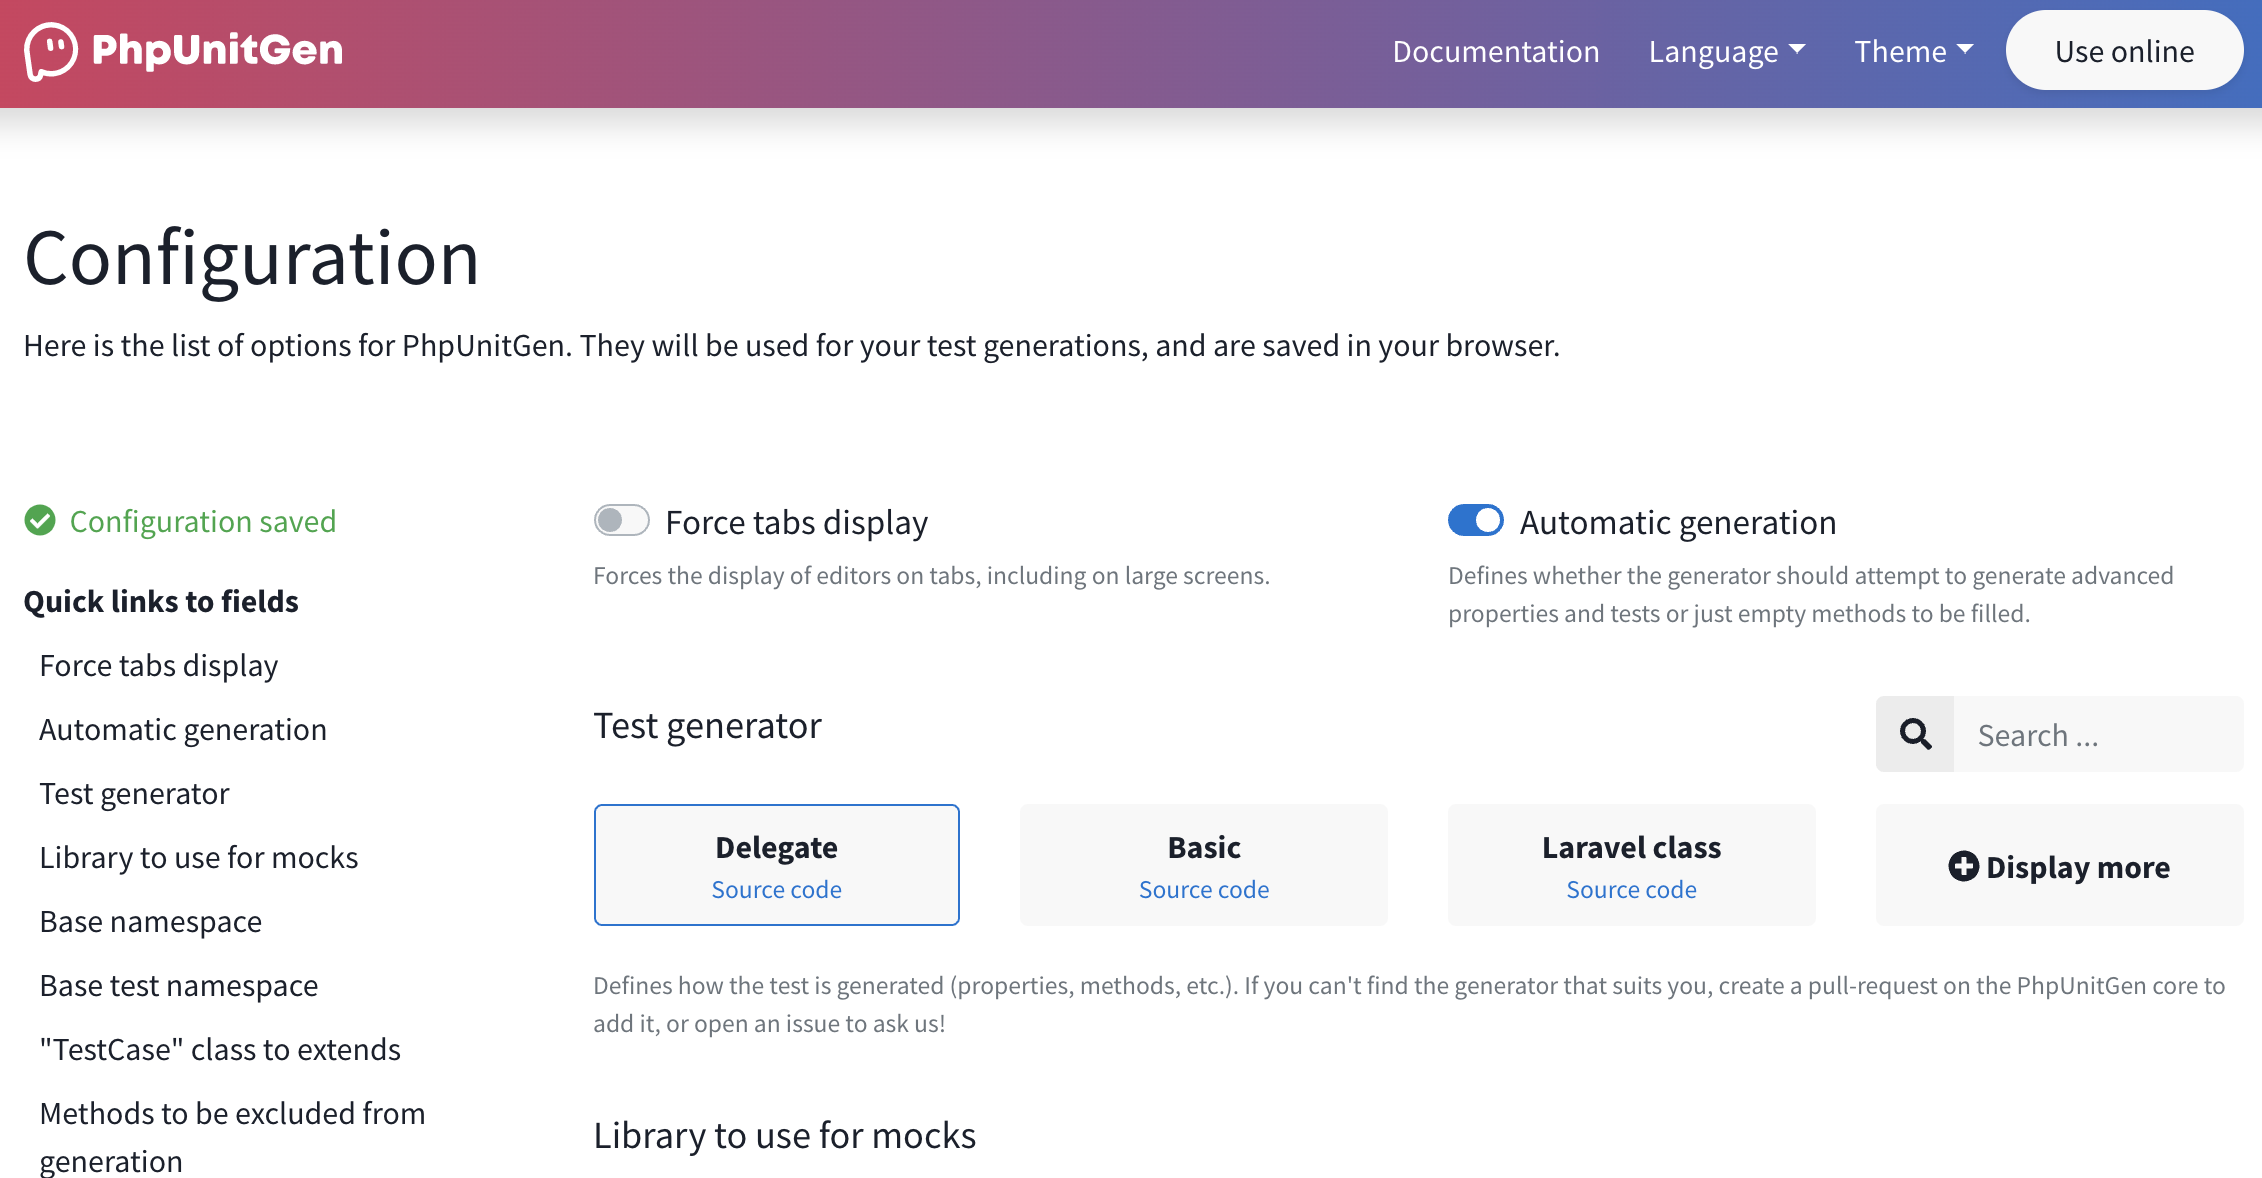Viewport: 2262px width, 1178px height.
Task: Pick the Laravel class generator option
Action: [x=1631, y=847]
